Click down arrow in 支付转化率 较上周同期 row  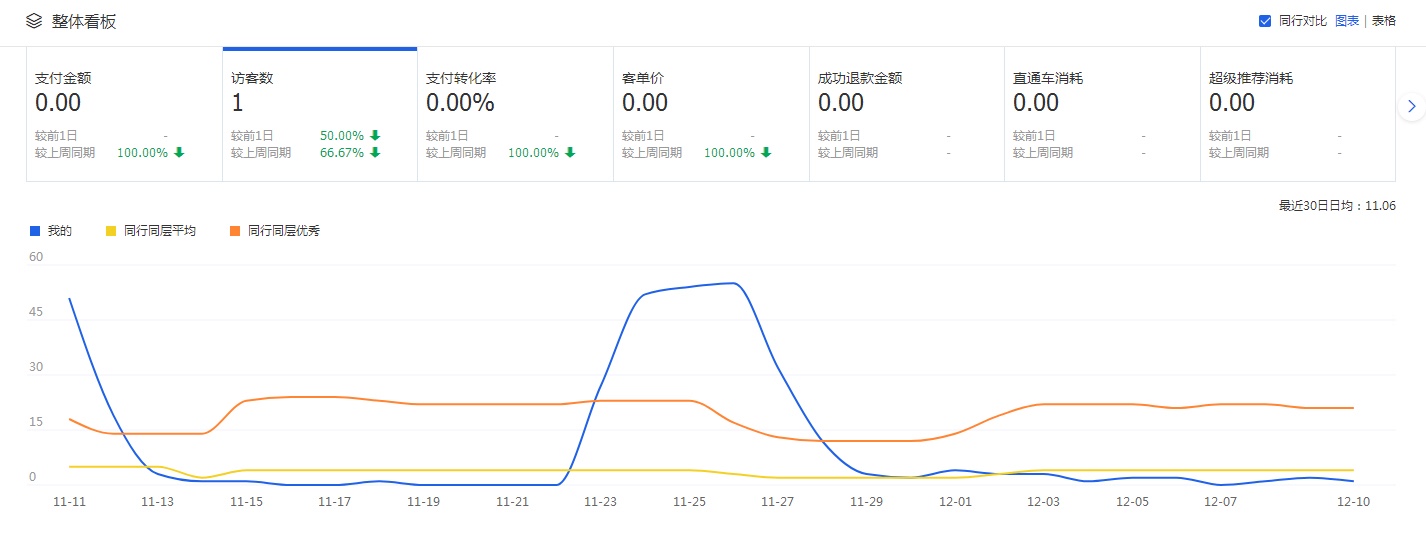(x=570, y=153)
